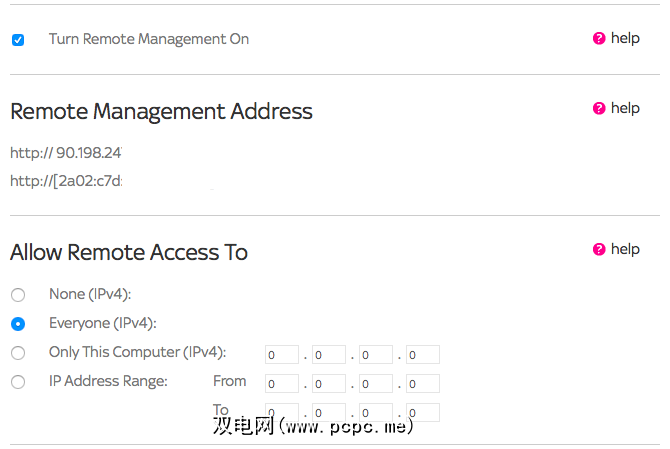Image resolution: width=670 pixels, height=449 pixels.
Task: Click help icon for Remote Management Address
Action: 599,109
